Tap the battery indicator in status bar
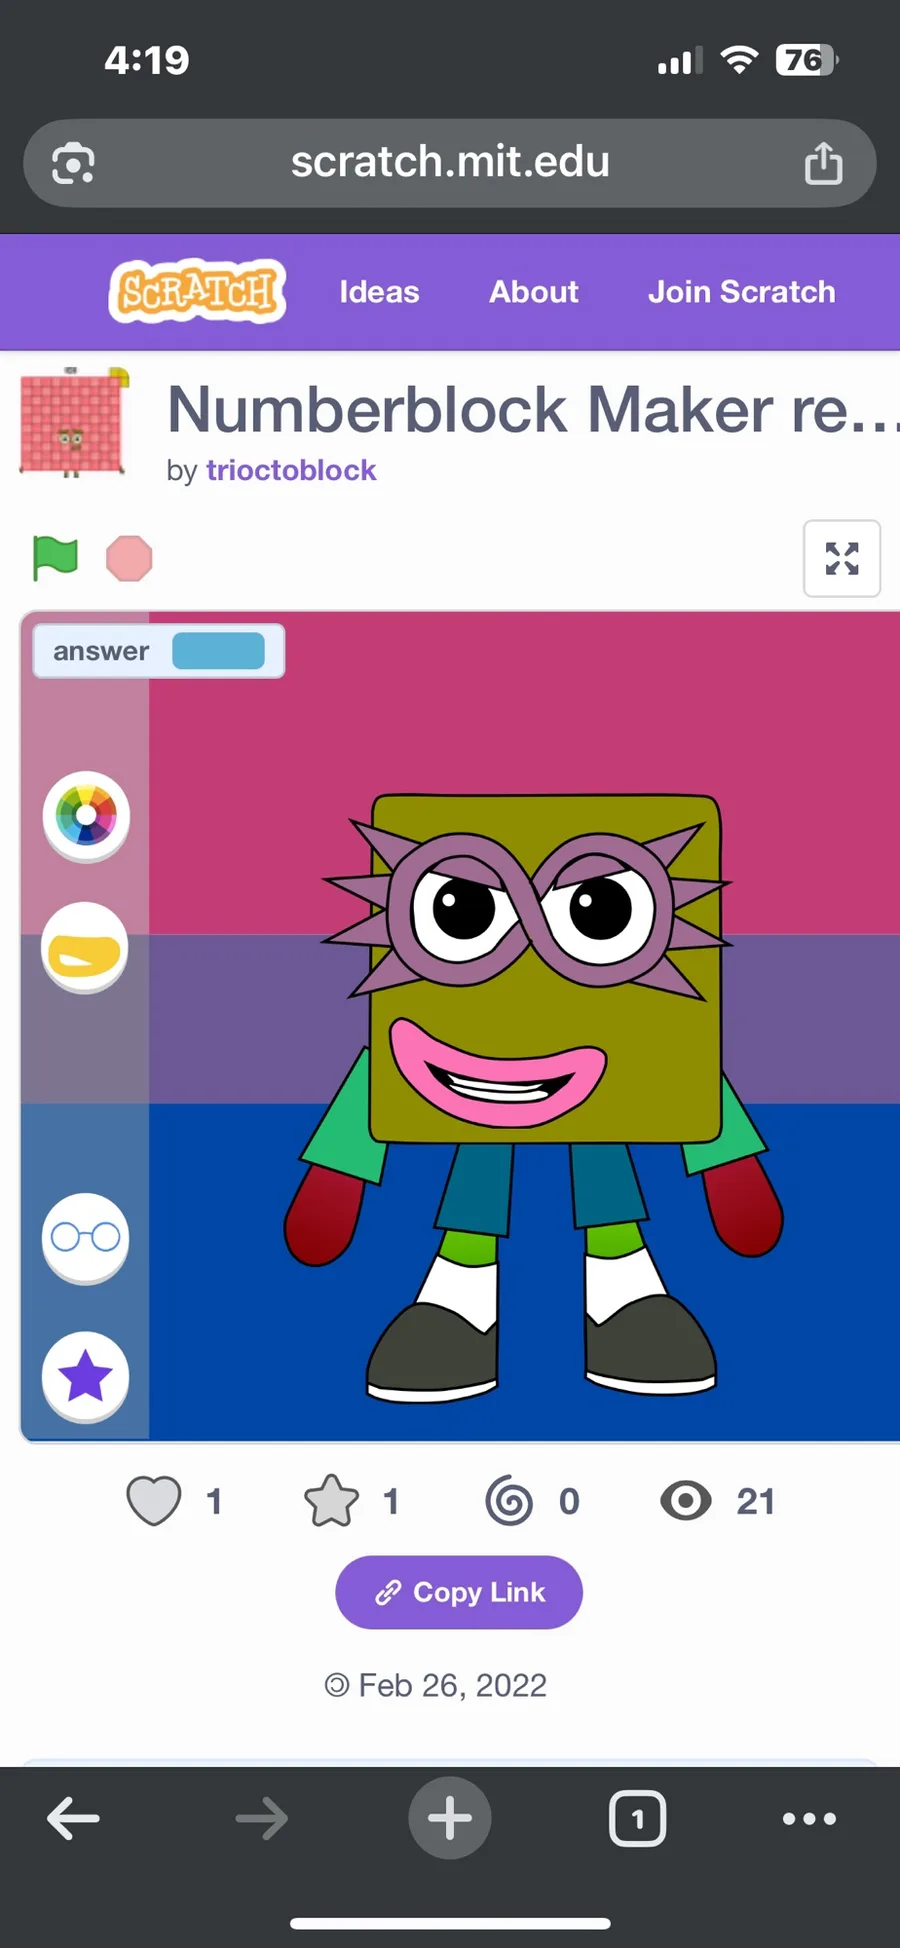This screenshot has height=1948, width=900. coord(807,60)
